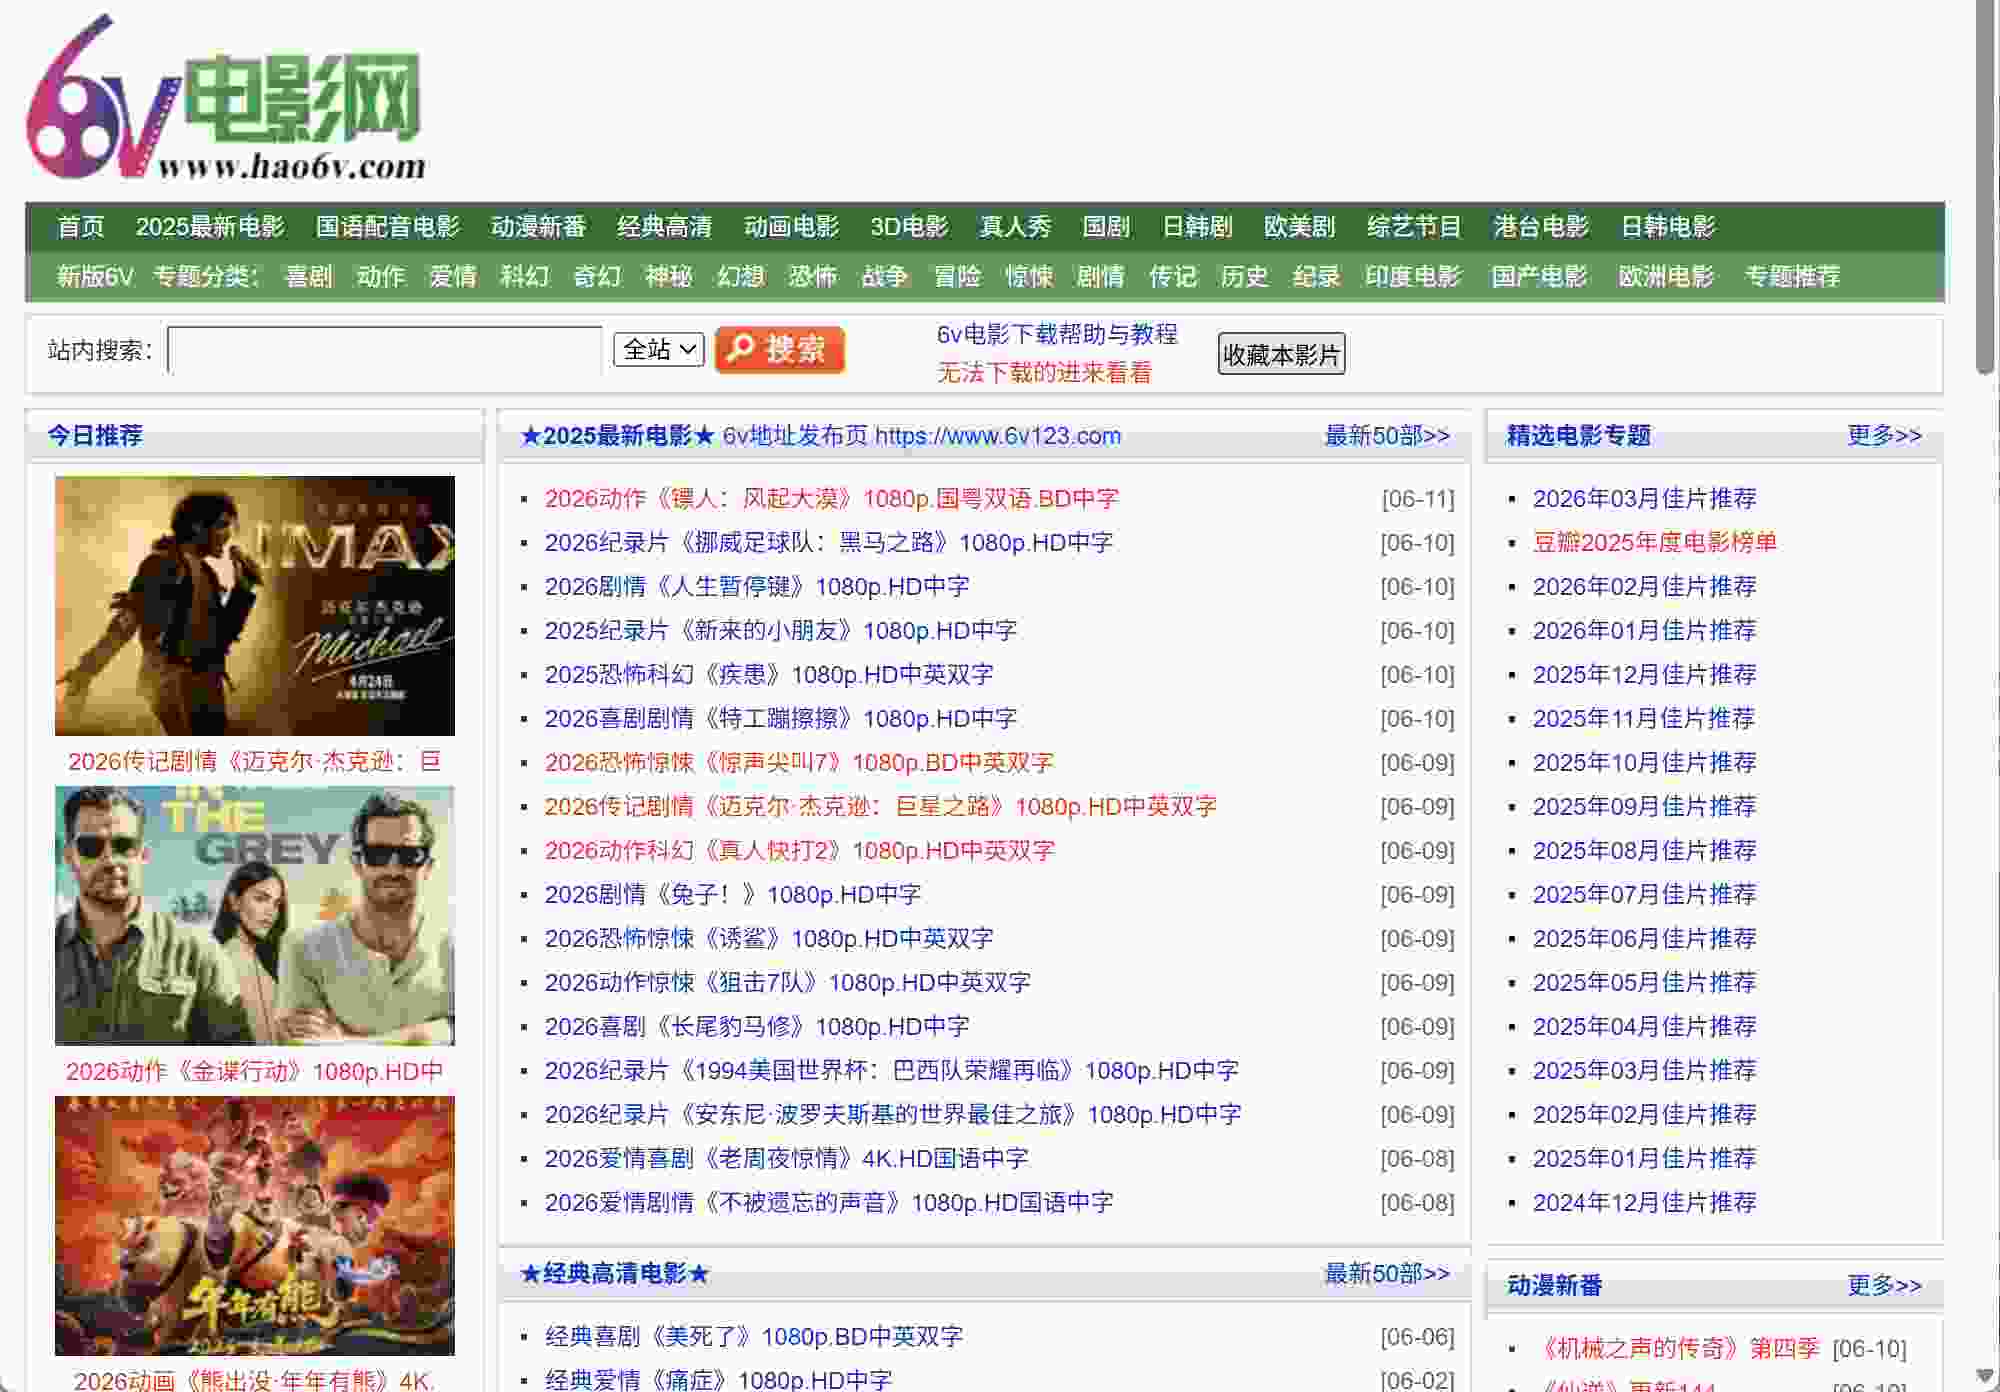Open 国剧 navigation item
Viewport: 2000px width, 1392px height.
[1106, 227]
